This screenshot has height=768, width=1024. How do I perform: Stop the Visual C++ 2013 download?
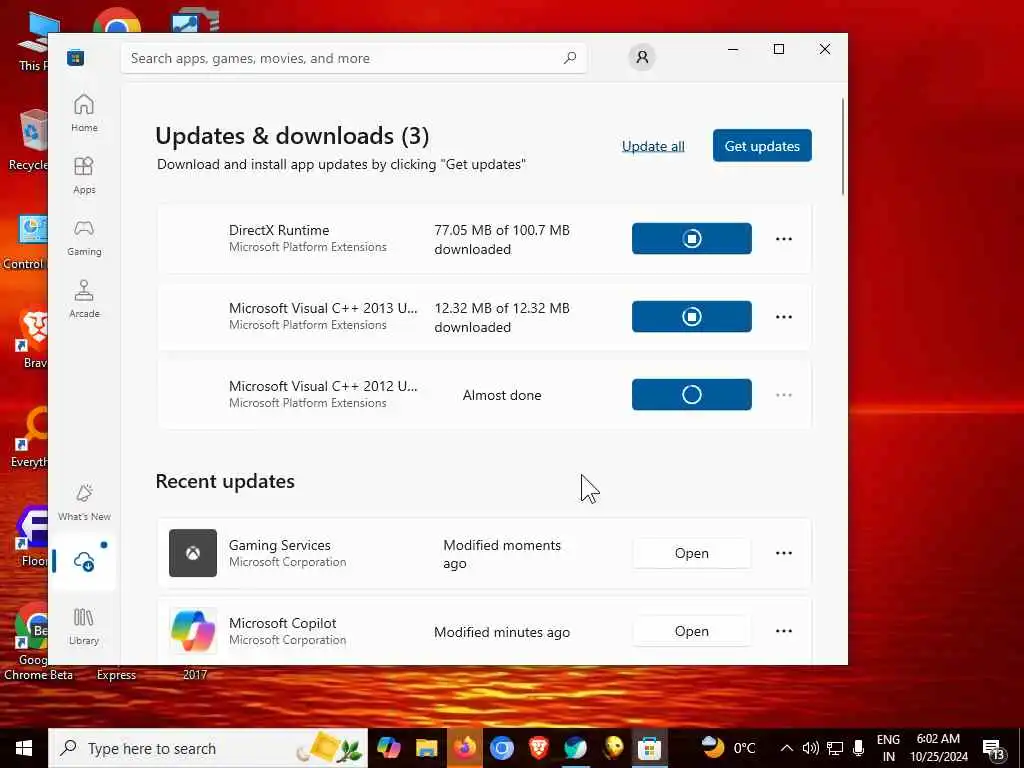(x=692, y=317)
